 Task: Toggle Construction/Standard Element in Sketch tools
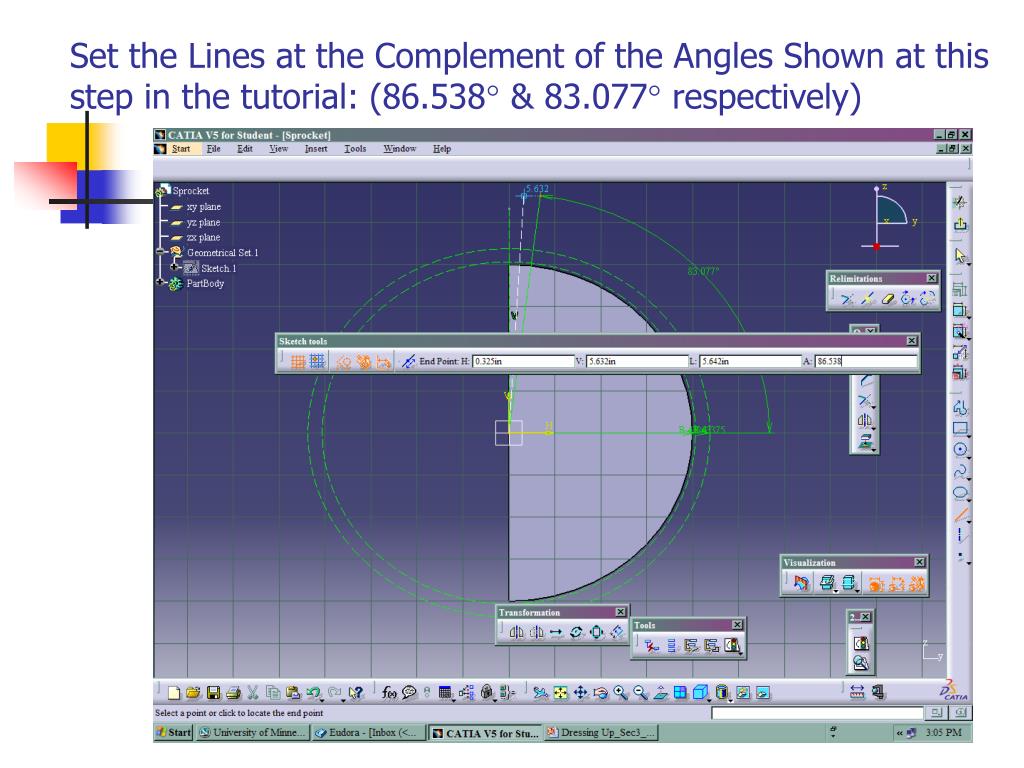(344, 361)
